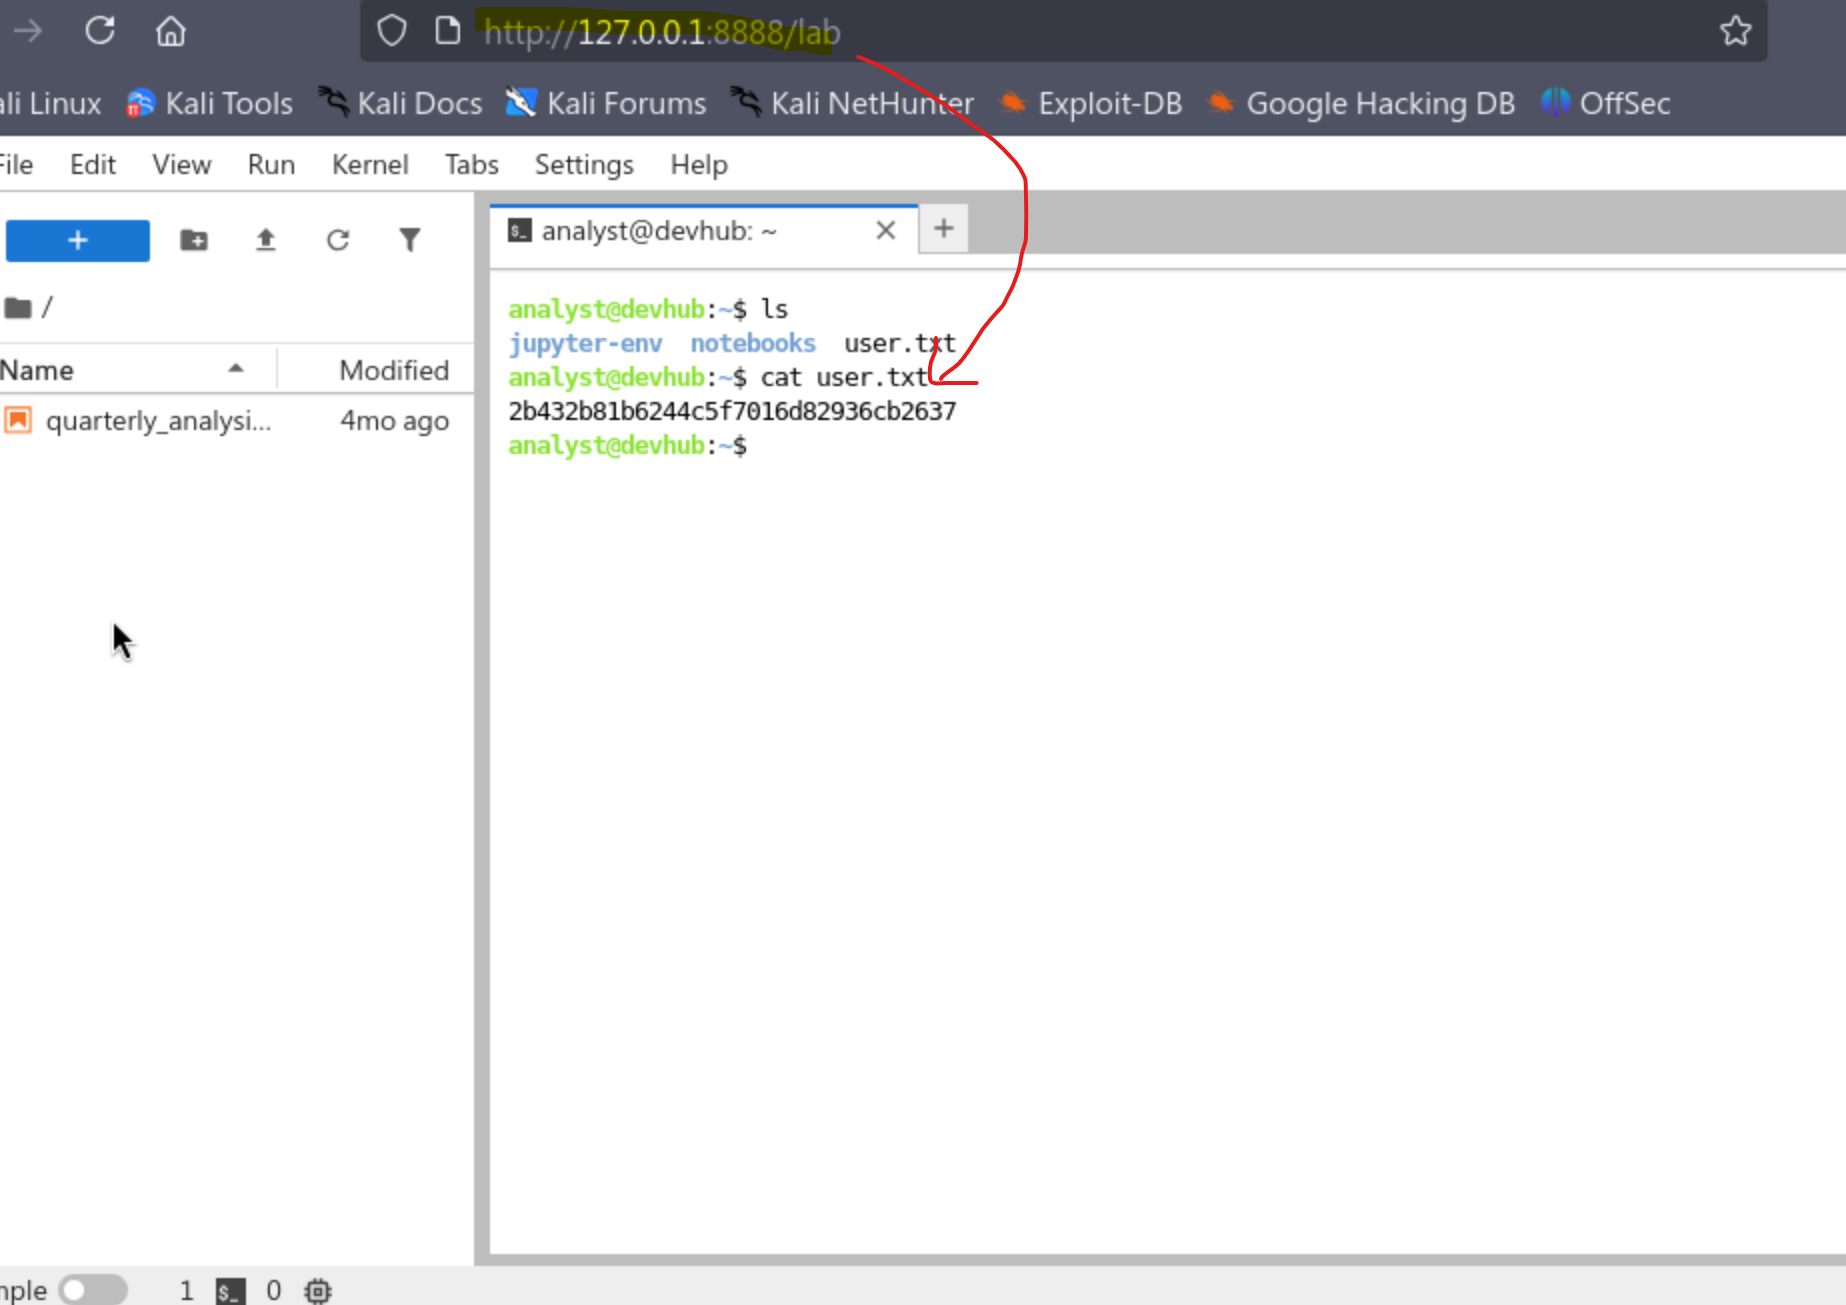Image resolution: width=1846 pixels, height=1305 pixels.
Task: Open the Run menu
Action: [271, 164]
